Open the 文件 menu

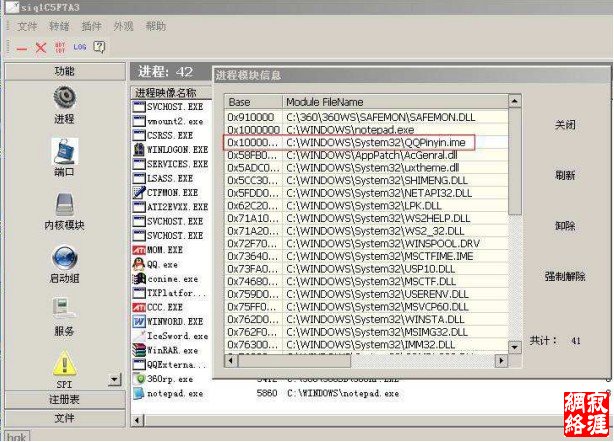point(27,26)
